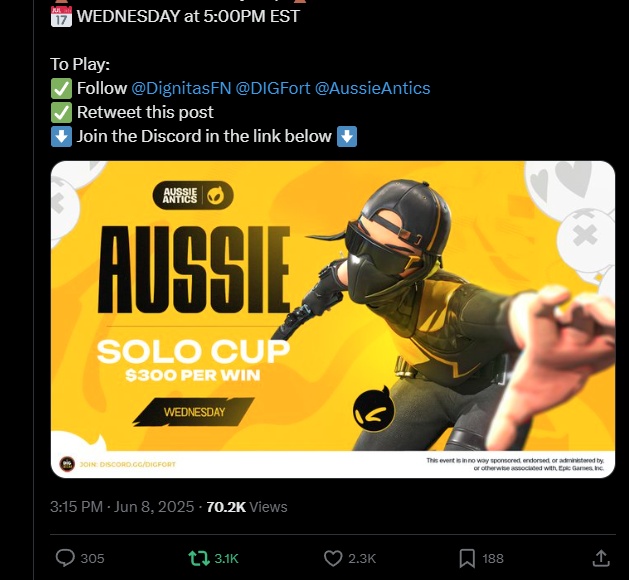Viewport: 629px width, 580px height.
Task: Click green checkmark beside Follow
Action: (61, 88)
